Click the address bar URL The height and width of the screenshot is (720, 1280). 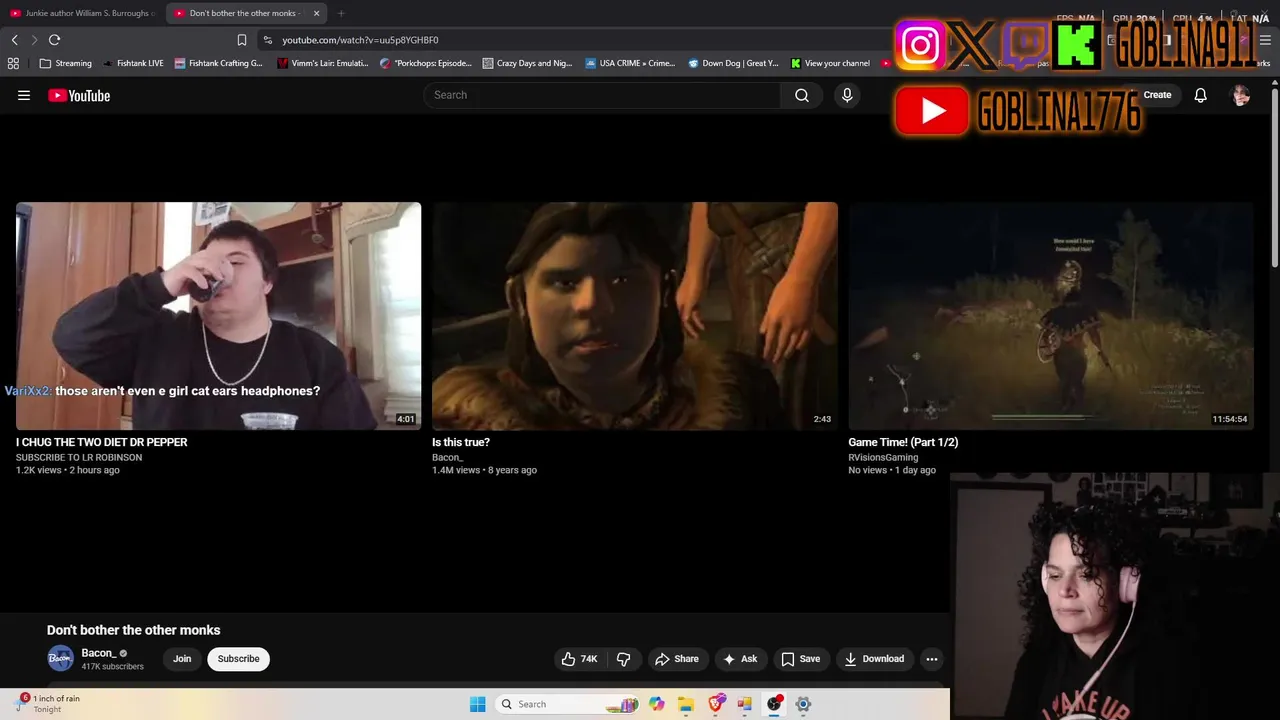[x=360, y=40]
